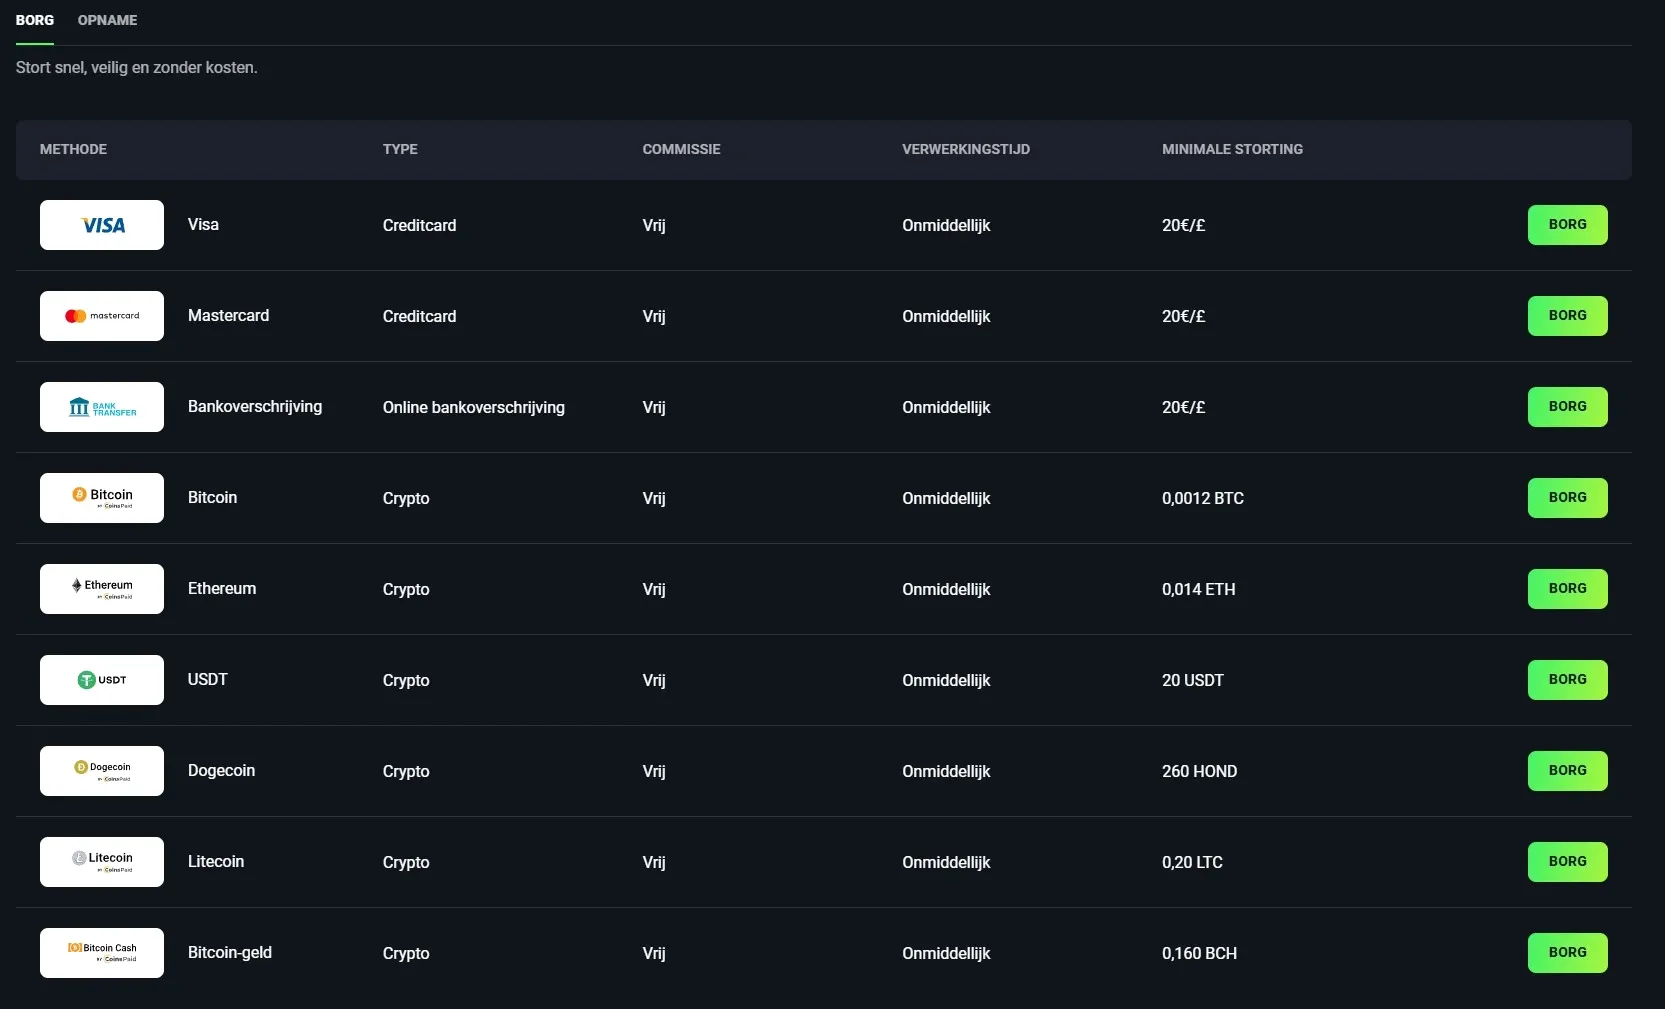Click Vrij commission in USDT row
The width and height of the screenshot is (1665, 1009).
coord(654,681)
